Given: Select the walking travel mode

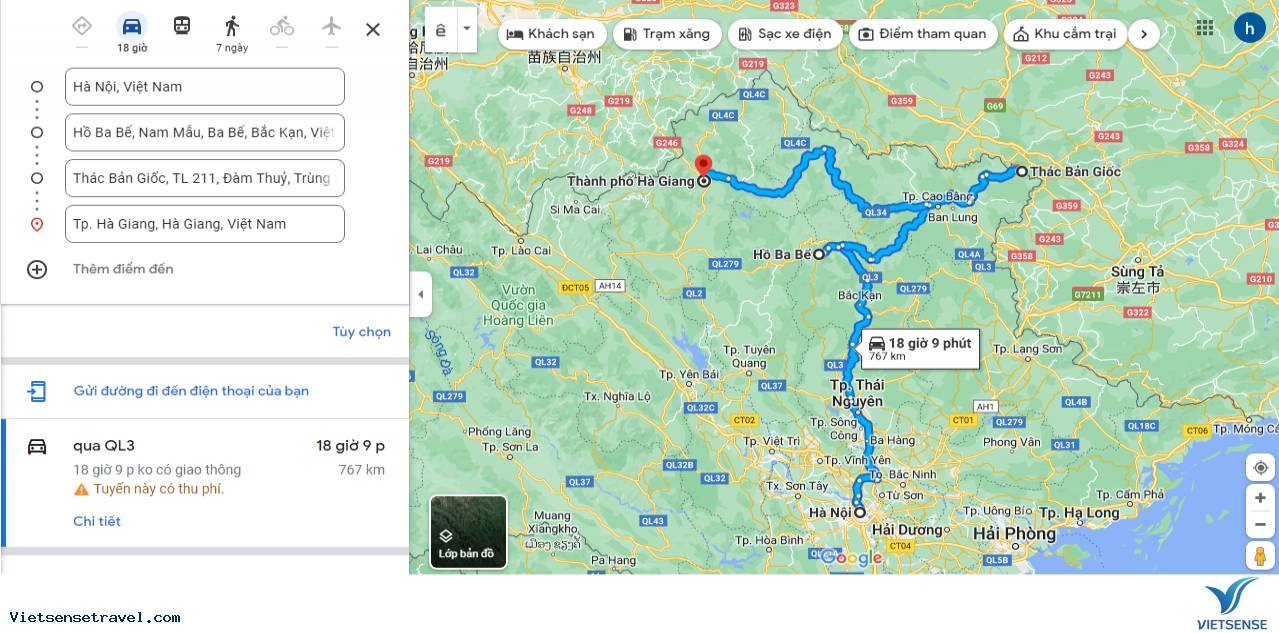Looking at the screenshot, I should tap(232, 27).
